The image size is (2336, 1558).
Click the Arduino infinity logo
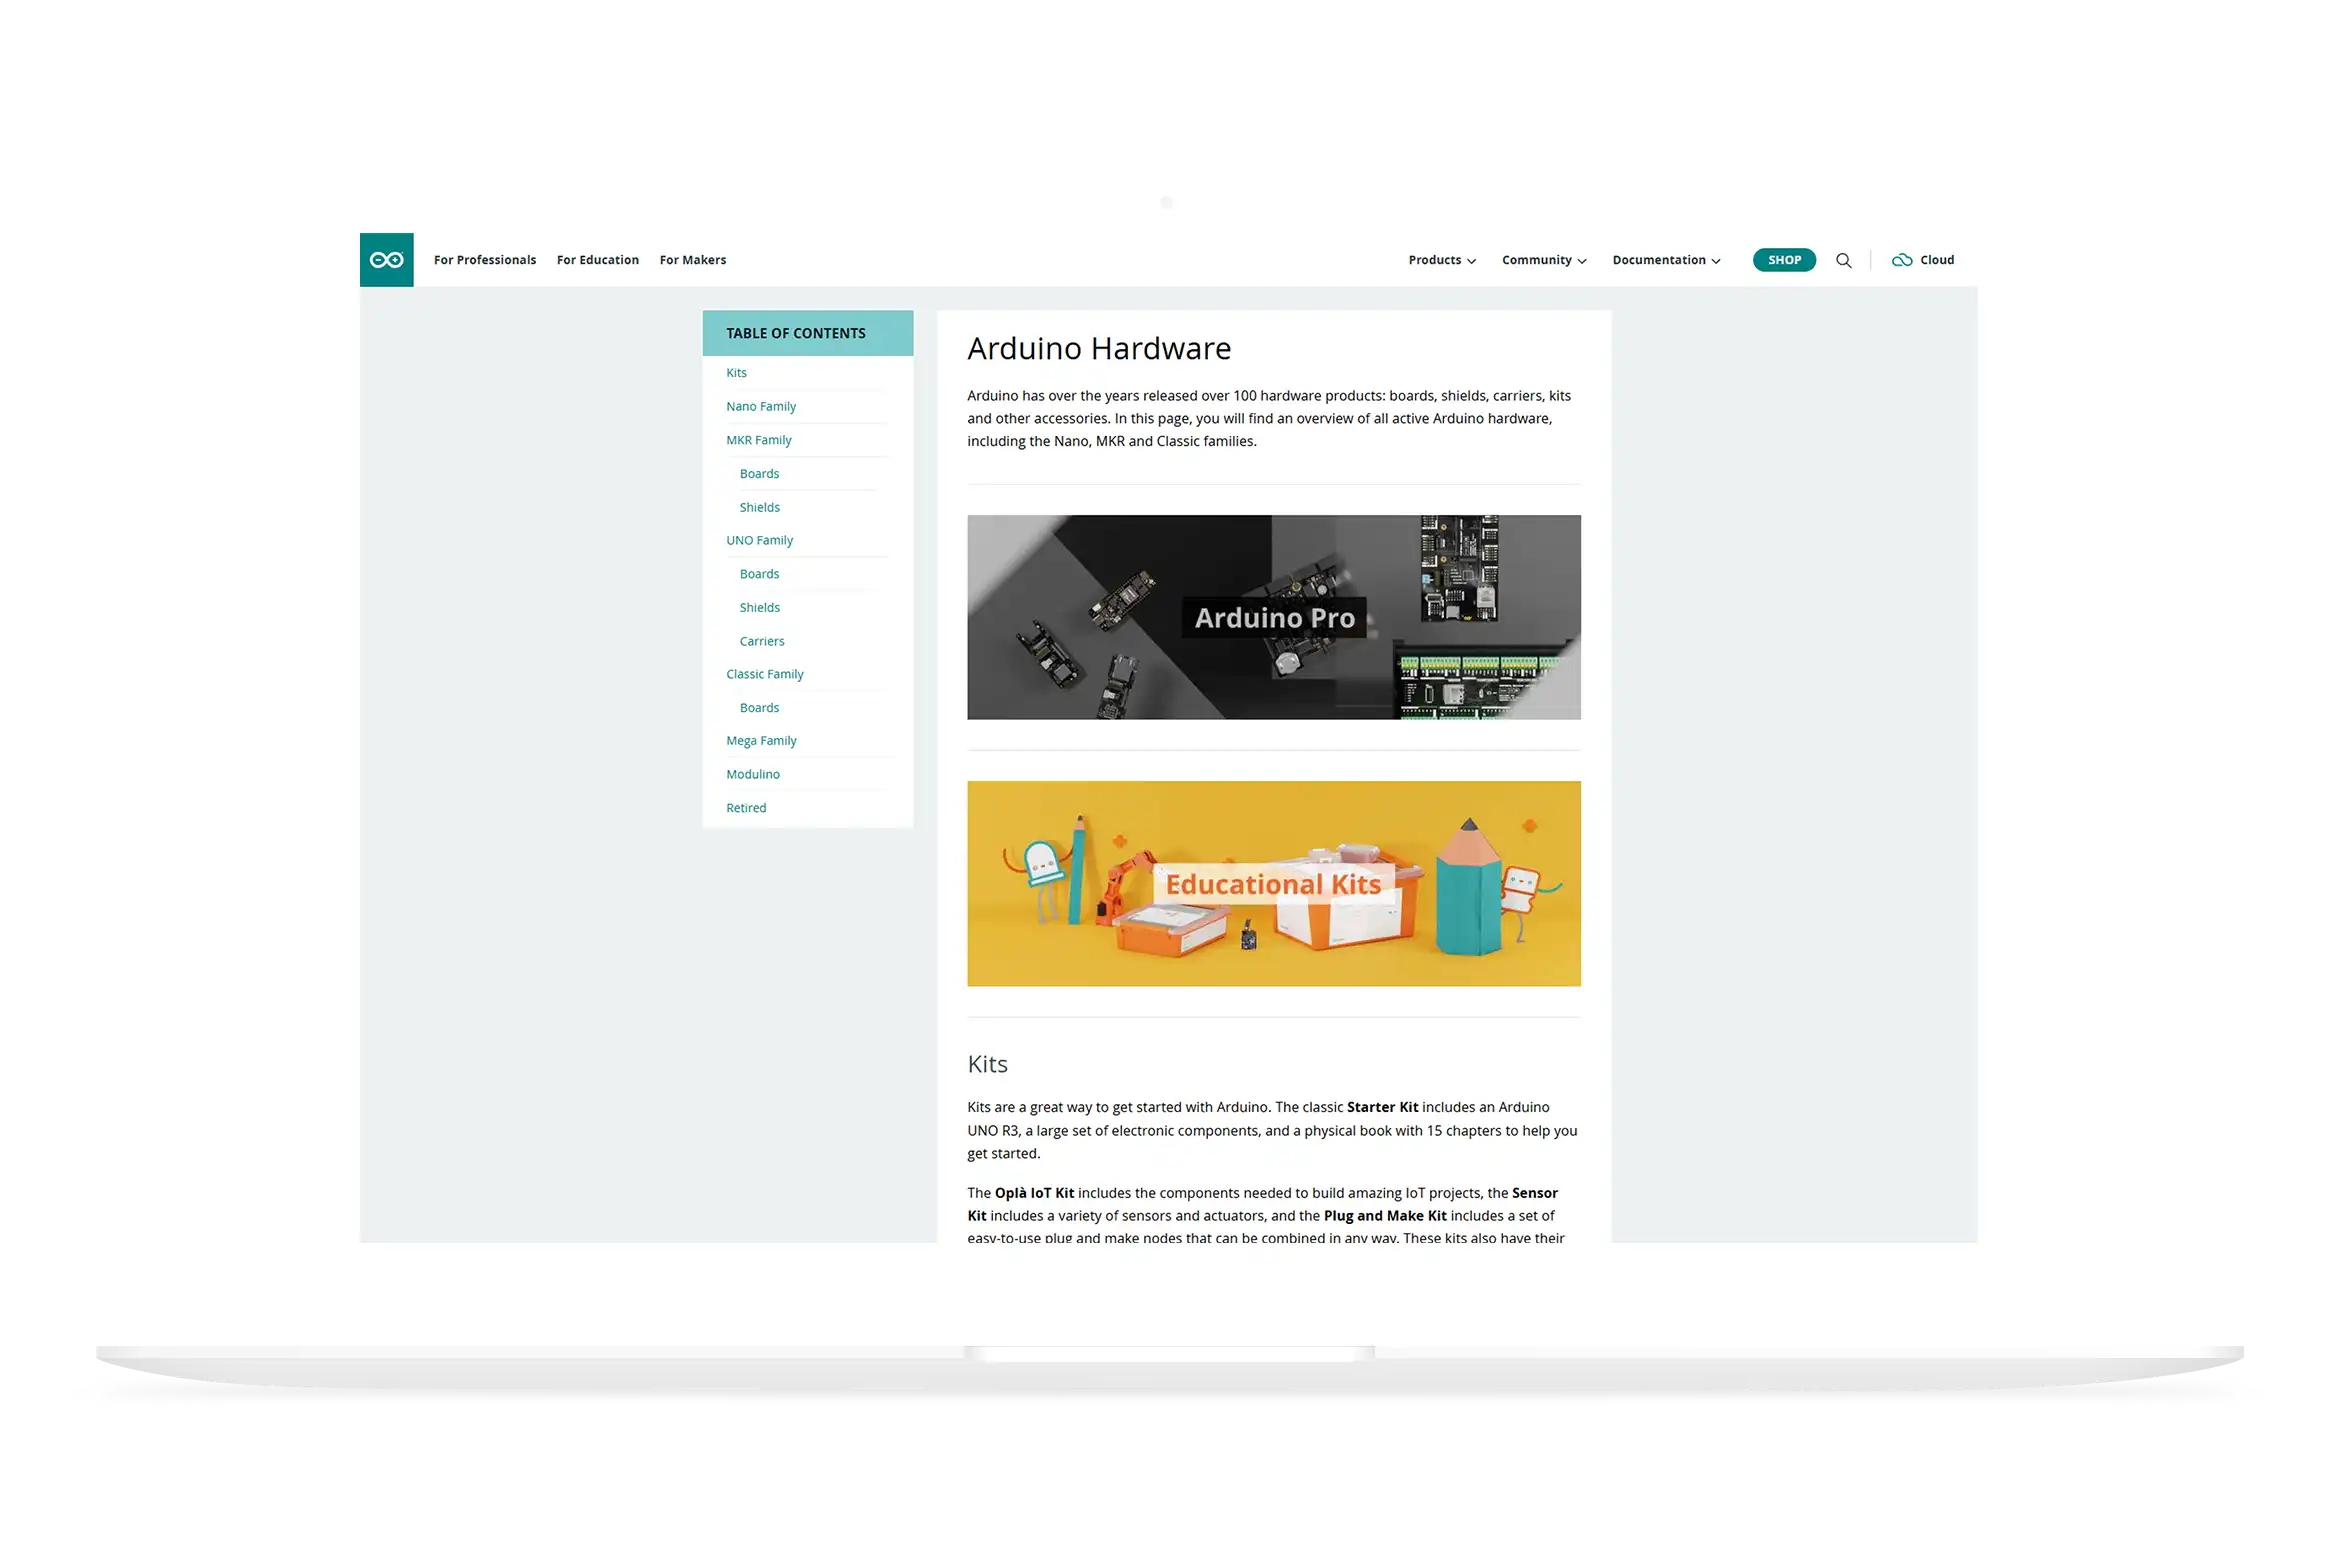386,260
